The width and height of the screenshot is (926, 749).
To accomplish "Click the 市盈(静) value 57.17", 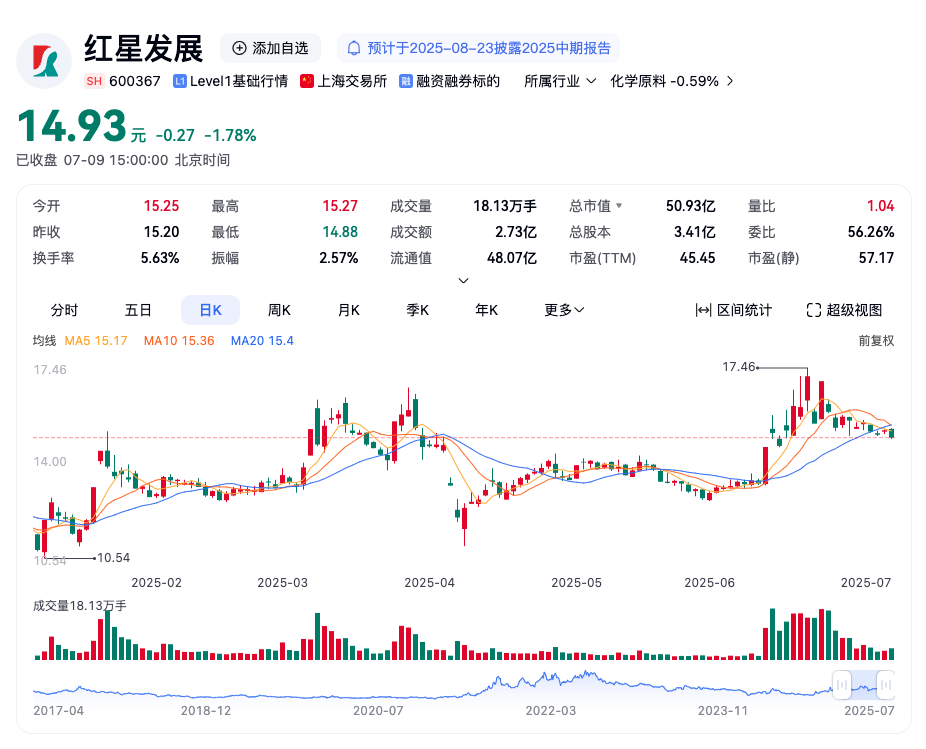I will (x=876, y=258).
